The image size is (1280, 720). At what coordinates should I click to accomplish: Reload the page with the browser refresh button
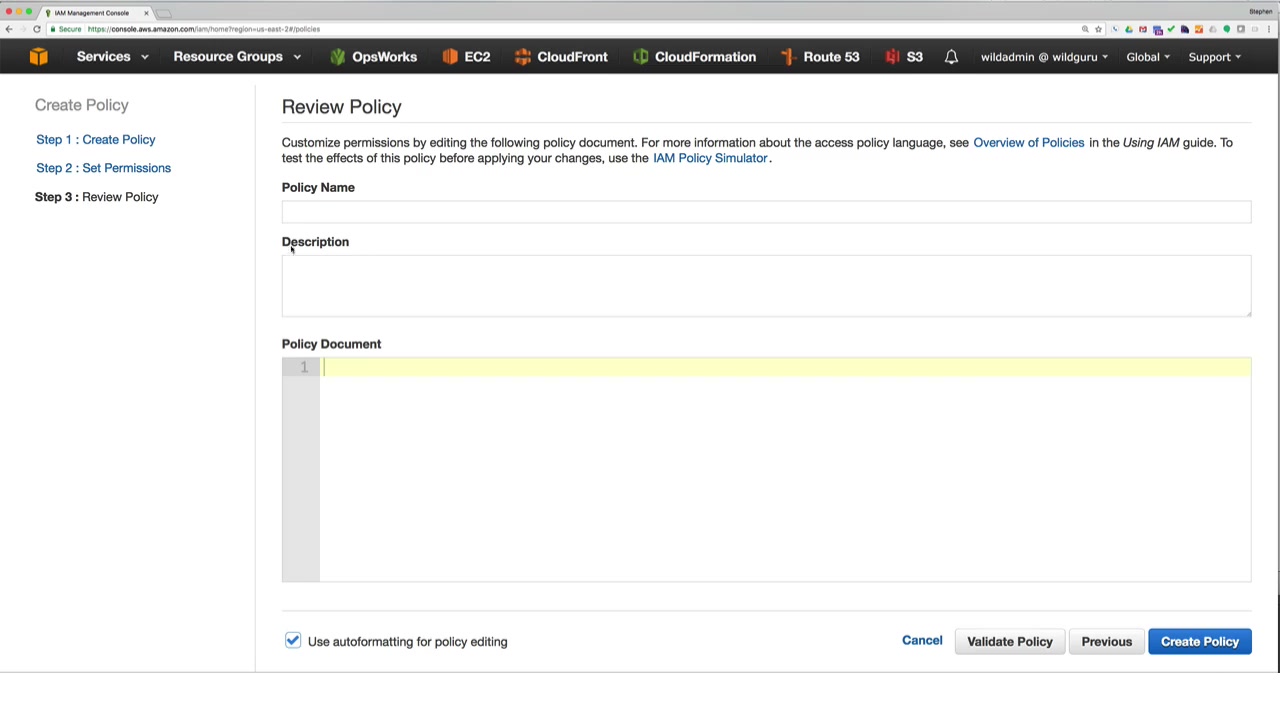point(37,29)
